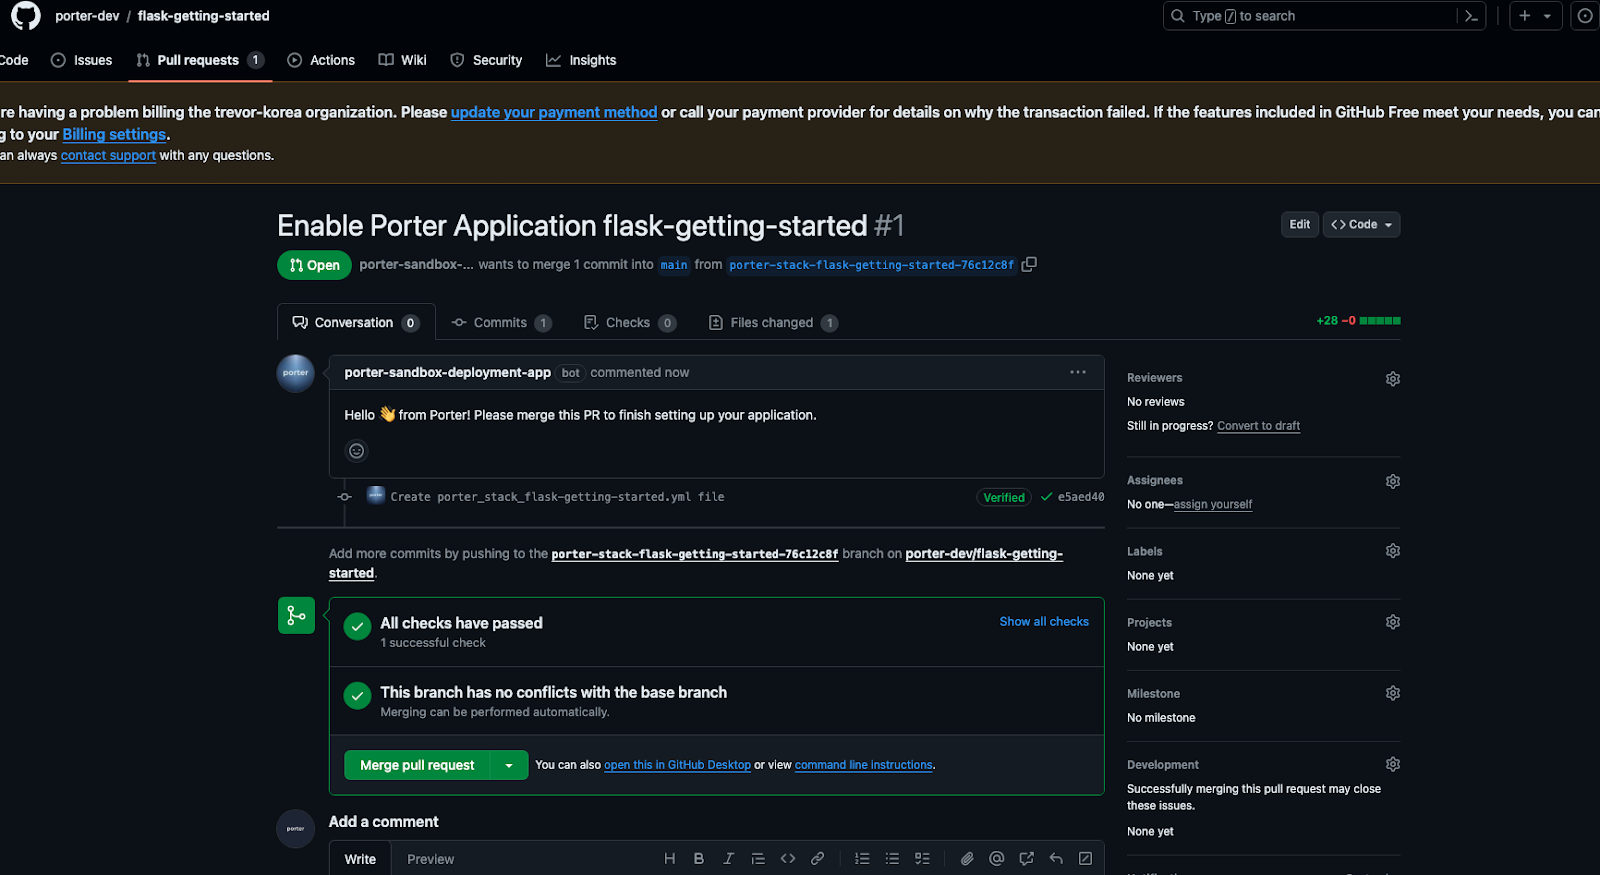The image size is (1600, 875).
Task: Switch to Files changed tab
Action: [x=772, y=323]
